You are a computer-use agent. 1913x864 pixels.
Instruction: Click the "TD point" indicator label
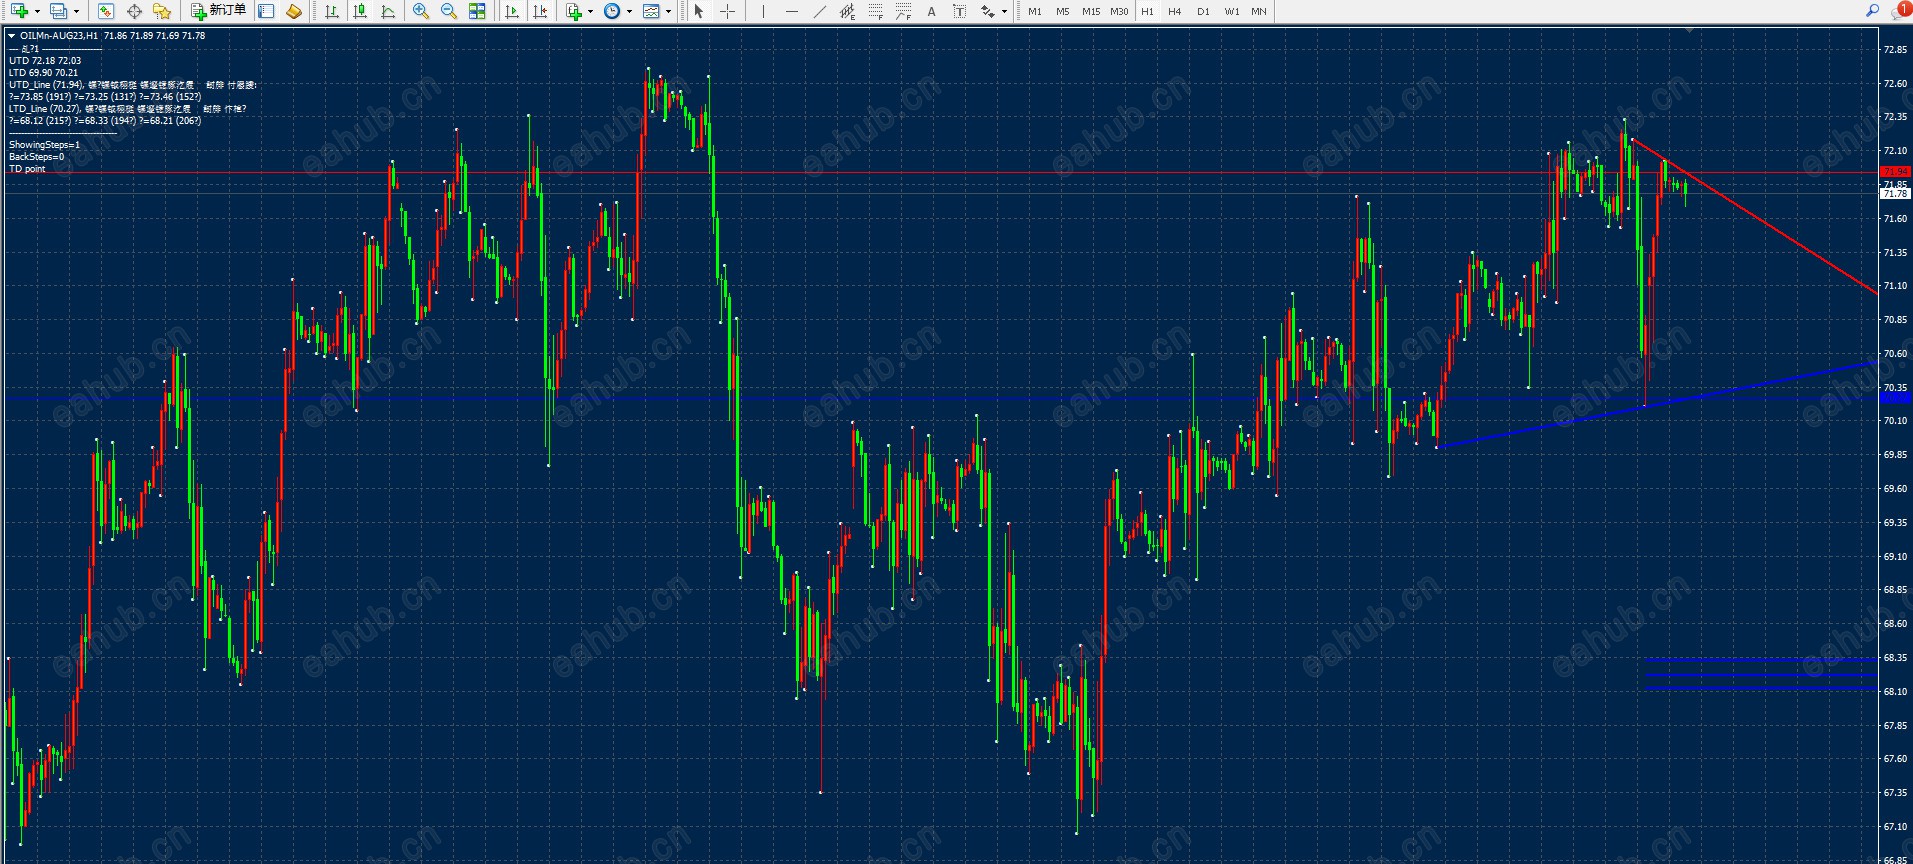coord(27,169)
